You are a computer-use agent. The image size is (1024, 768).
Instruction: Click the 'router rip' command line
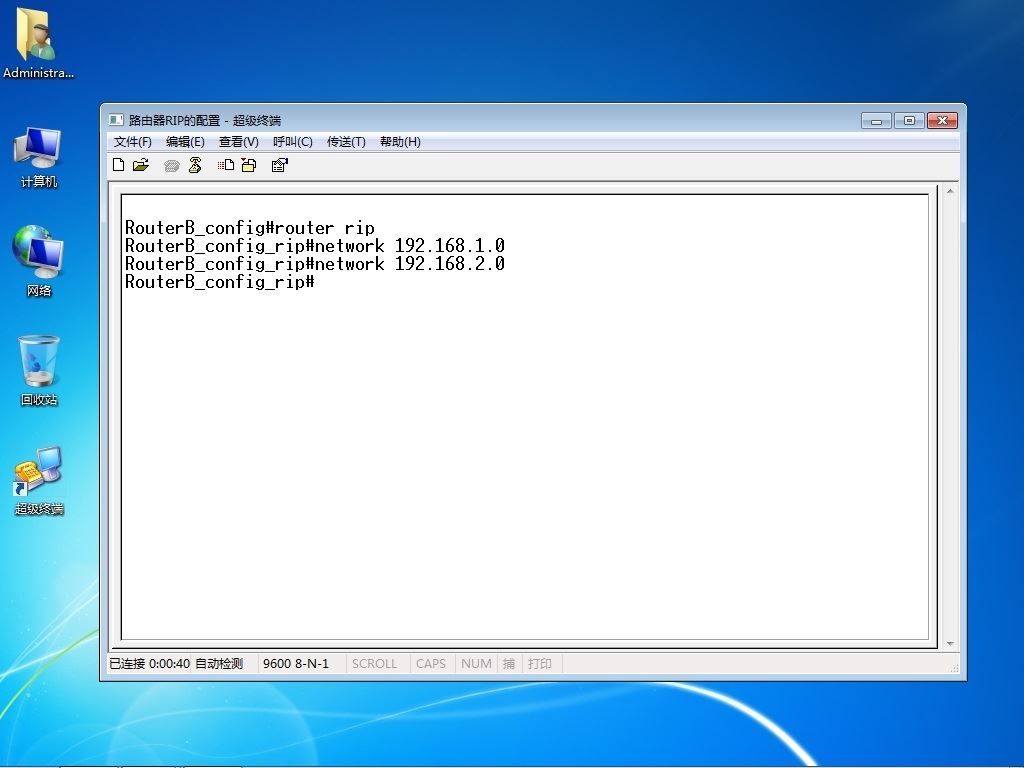(249, 228)
